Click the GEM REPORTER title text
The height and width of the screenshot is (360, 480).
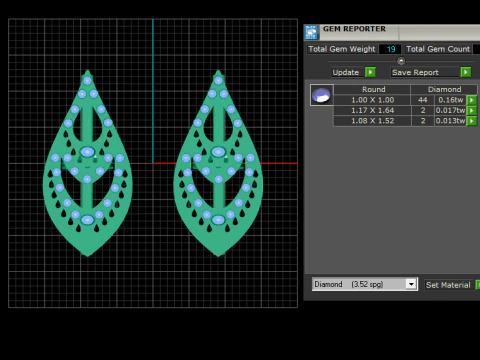coord(354,29)
